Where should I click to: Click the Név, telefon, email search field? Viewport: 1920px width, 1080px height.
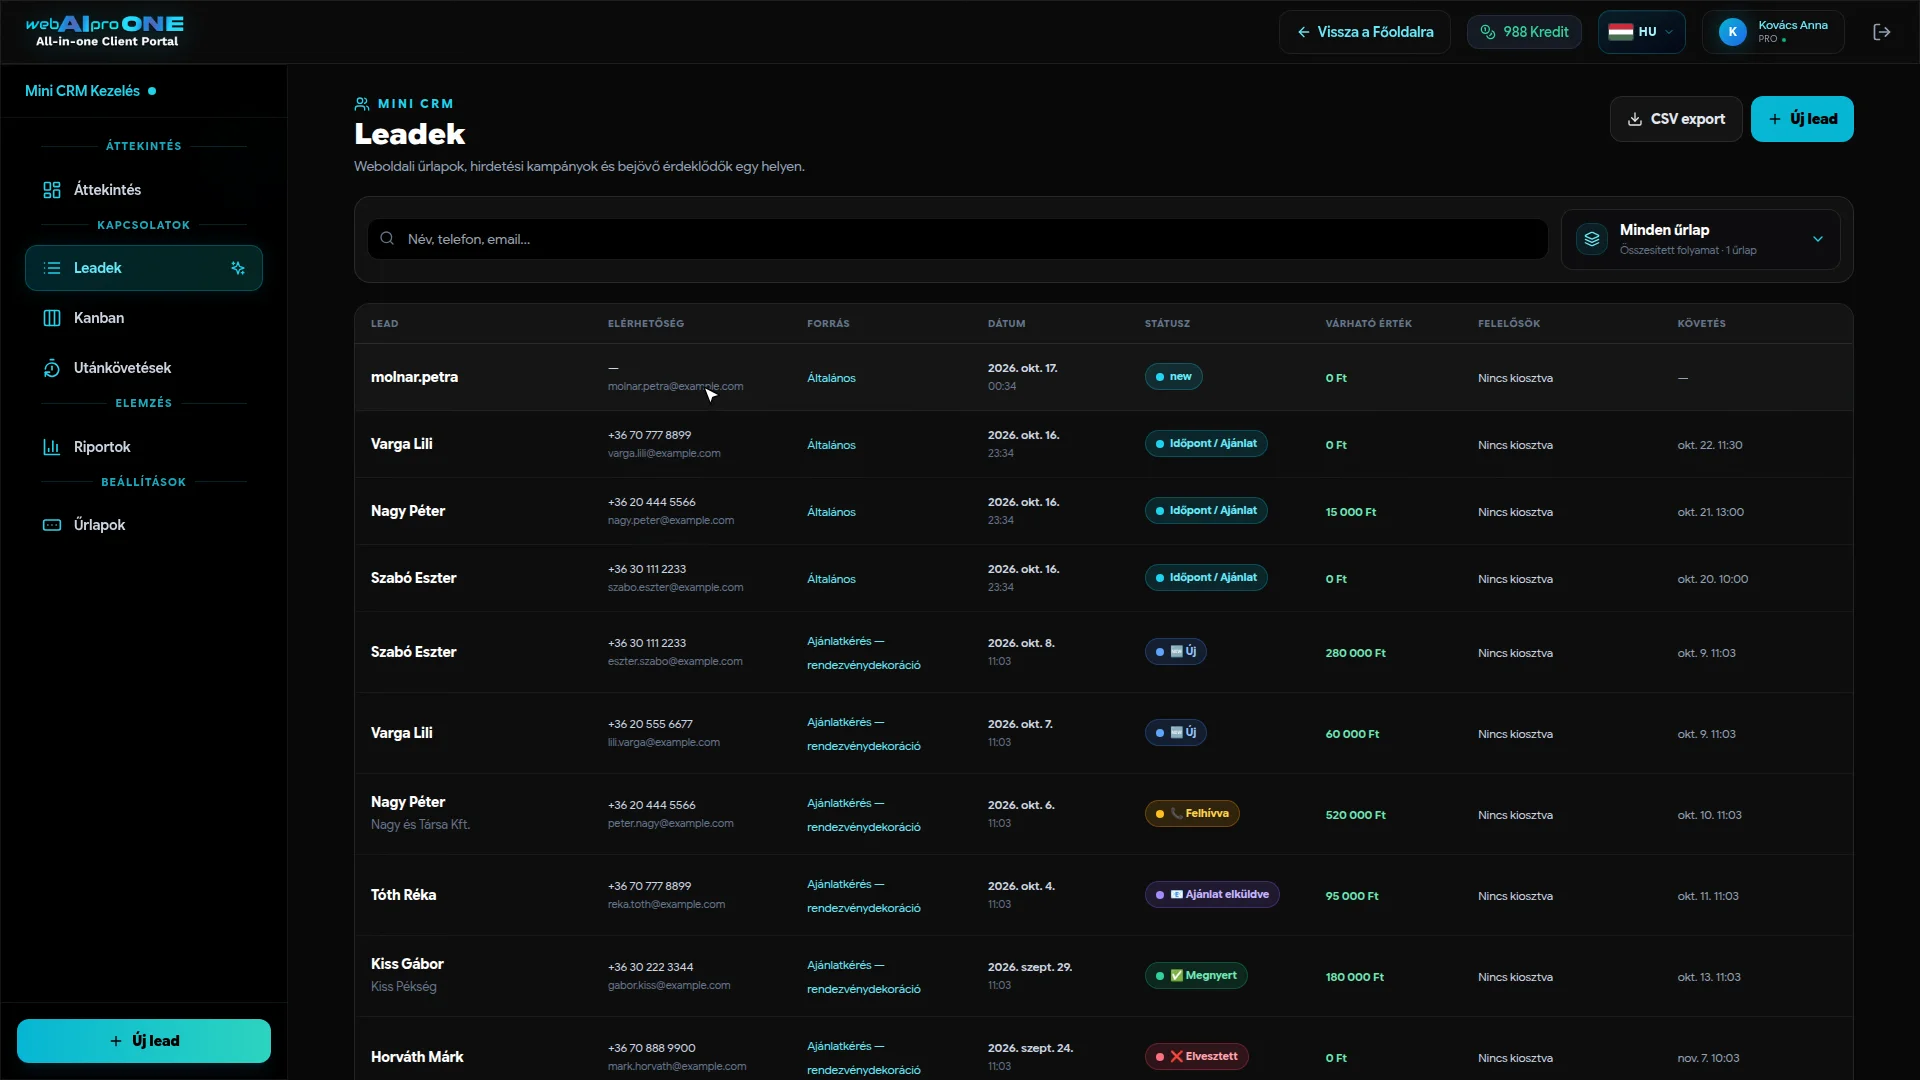coord(958,239)
